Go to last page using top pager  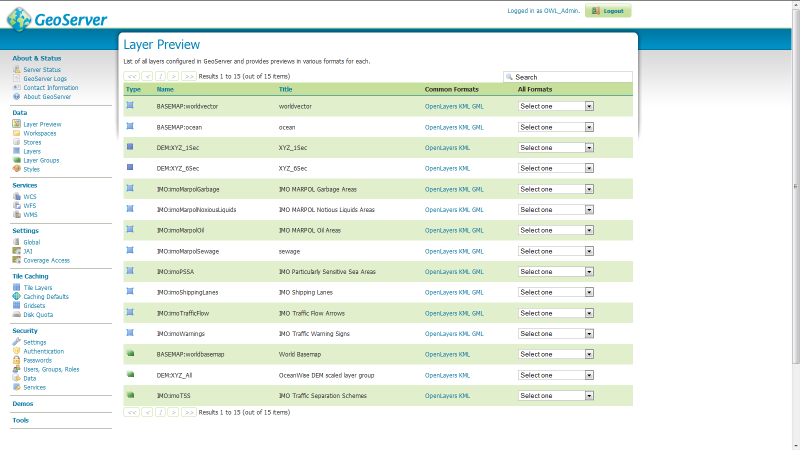click(189, 76)
